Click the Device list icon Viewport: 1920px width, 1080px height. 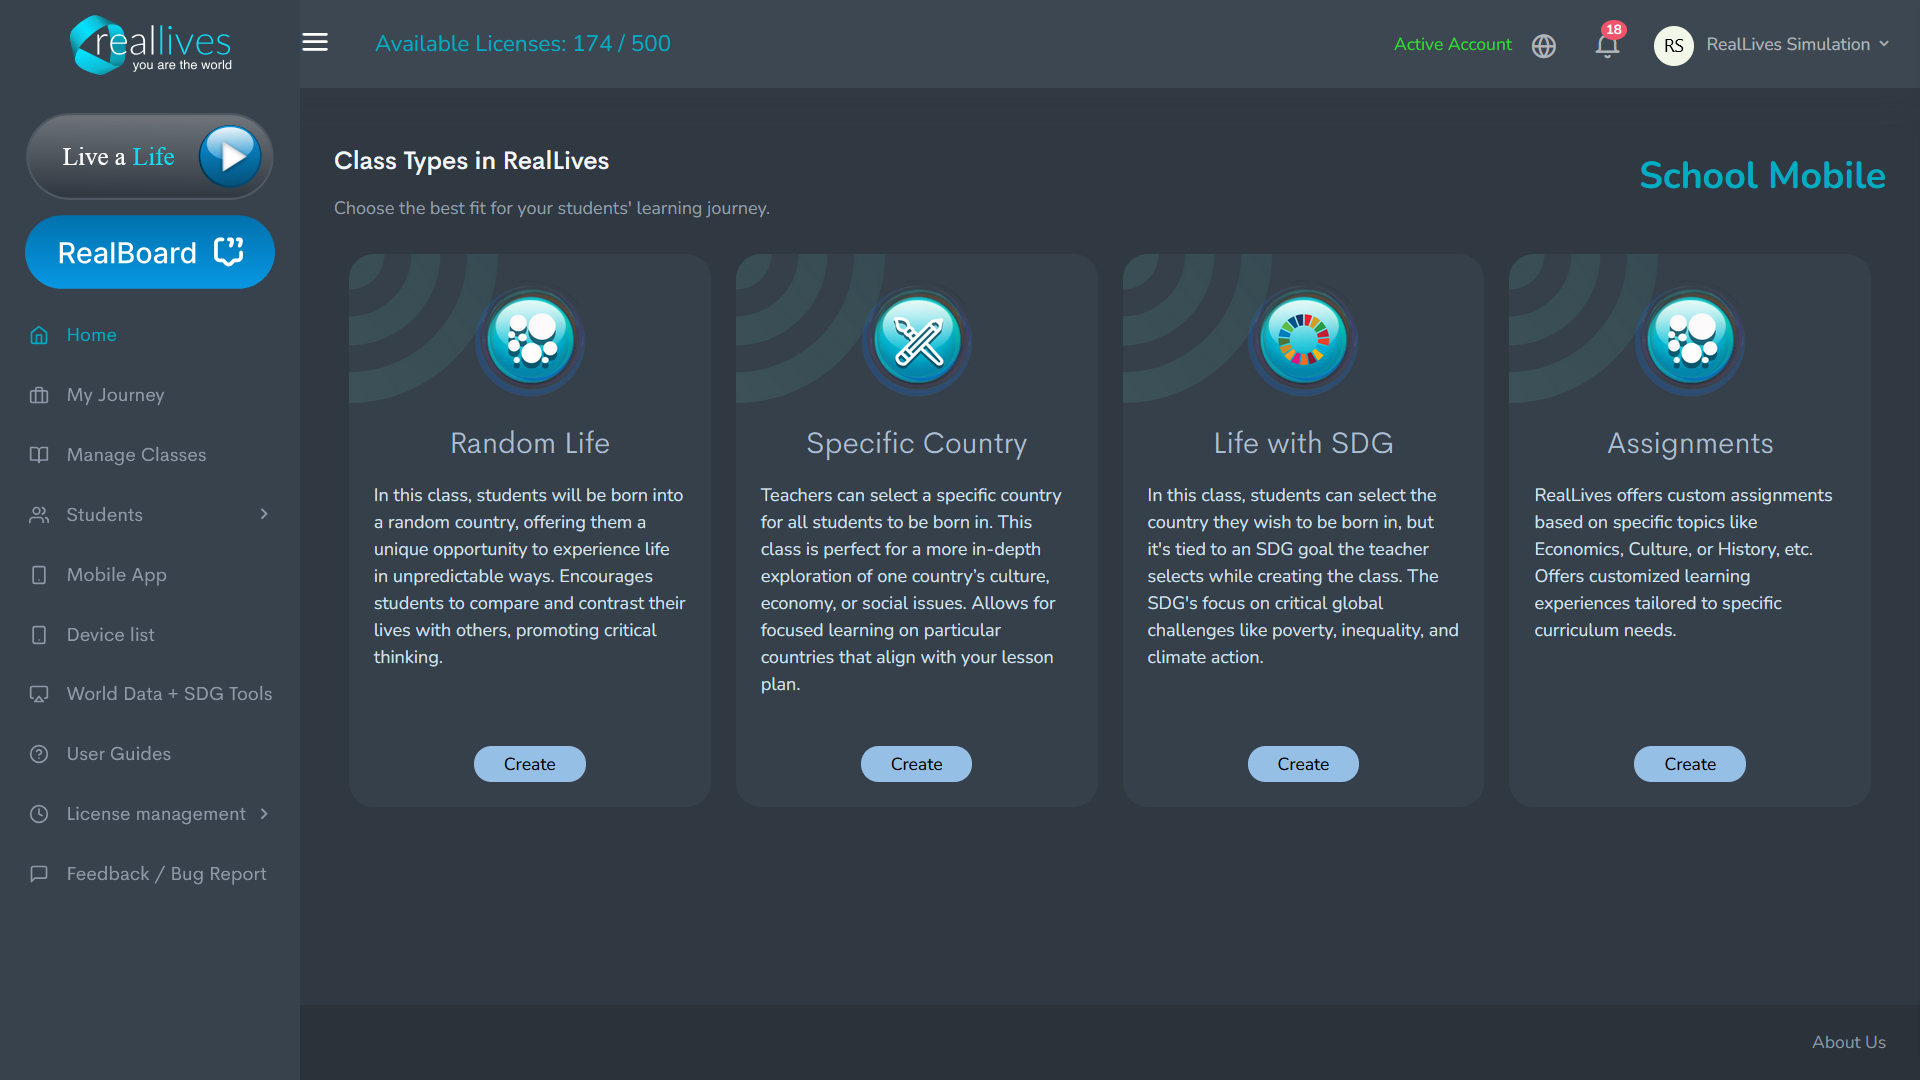pos(39,635)
